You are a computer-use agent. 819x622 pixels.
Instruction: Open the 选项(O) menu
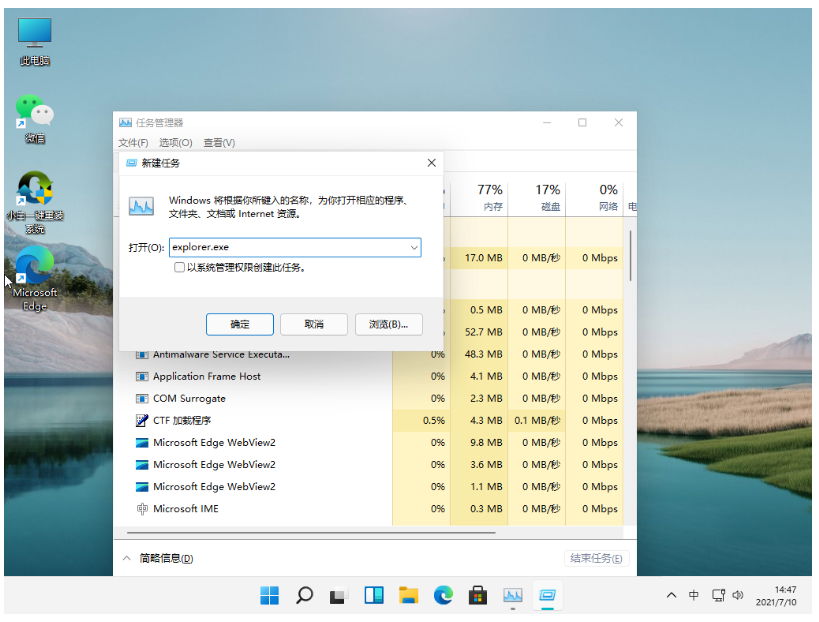[x=176, y=143]
